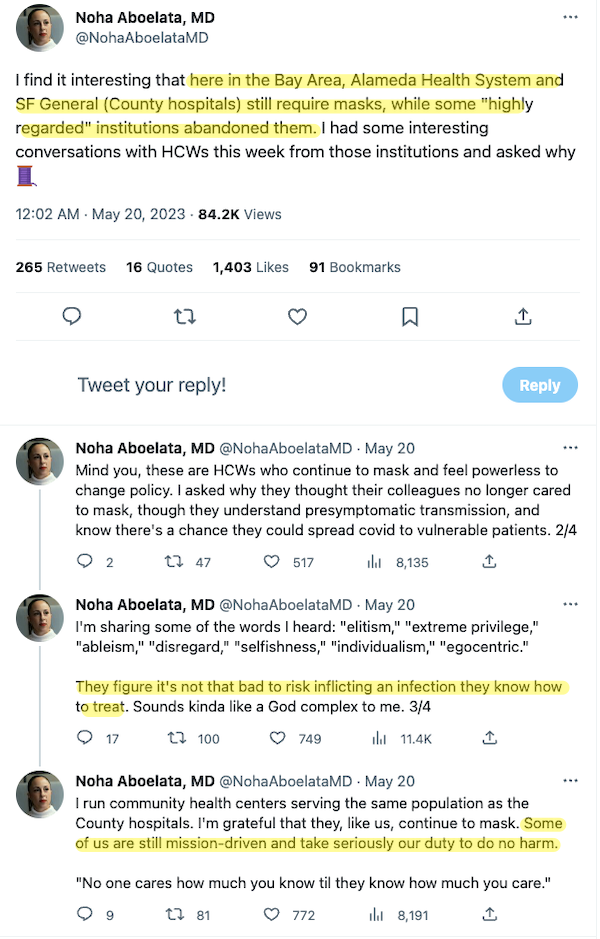600x939 pixels.
Task: Open the more options menu on the main tweet
Action: (570, 18)
